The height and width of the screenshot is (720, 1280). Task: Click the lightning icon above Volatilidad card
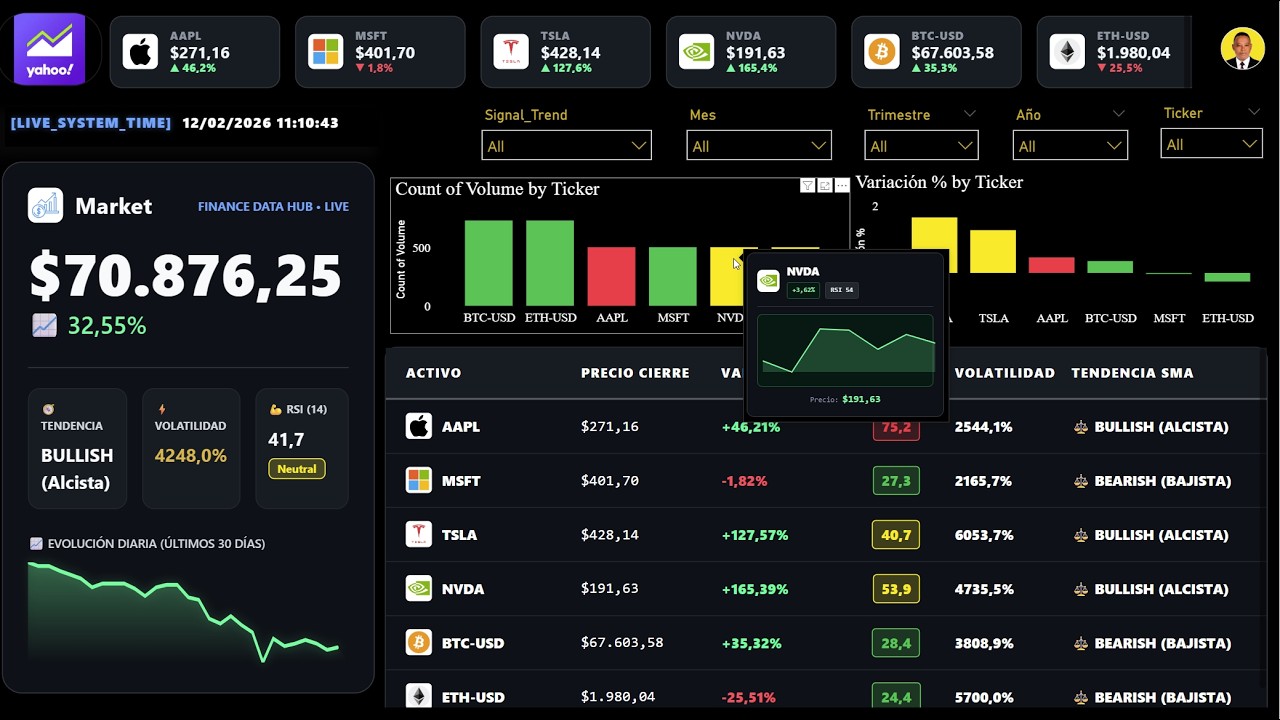pyautogui.click(x=162, y=409)
